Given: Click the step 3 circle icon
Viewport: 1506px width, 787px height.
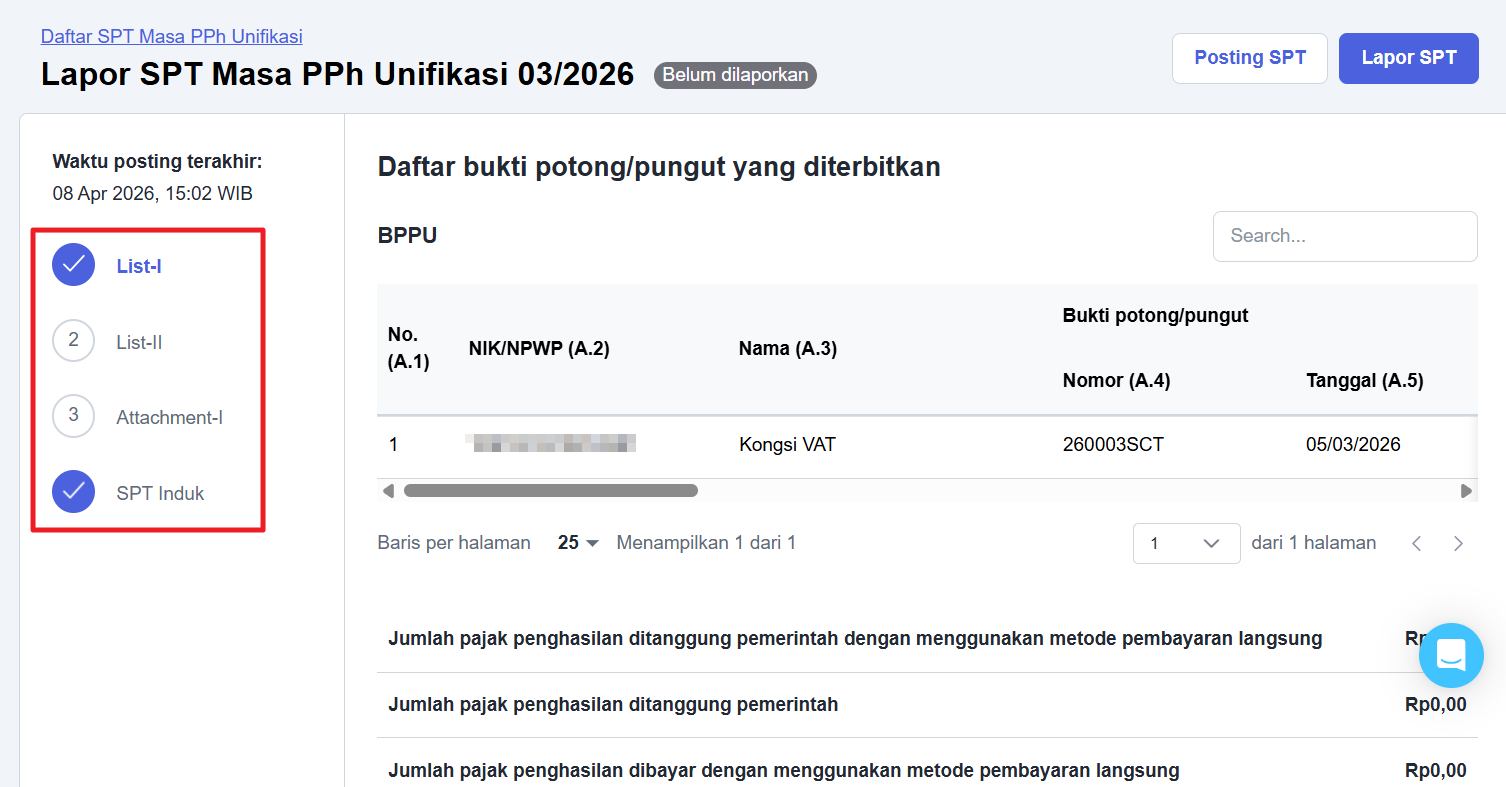Looking at the screenshot, I should [x=73, y=416].
